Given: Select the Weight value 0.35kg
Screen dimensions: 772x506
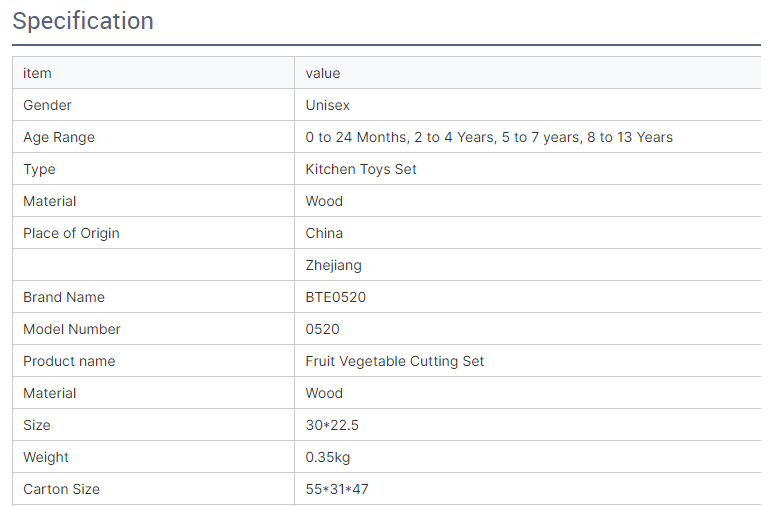Looking at the screenshot, I should [x=328, y=457].
